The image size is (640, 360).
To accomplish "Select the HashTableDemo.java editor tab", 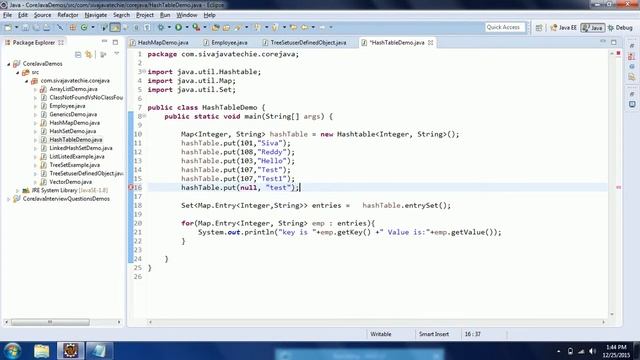I will pyautogui.click(x=397, y=42).
